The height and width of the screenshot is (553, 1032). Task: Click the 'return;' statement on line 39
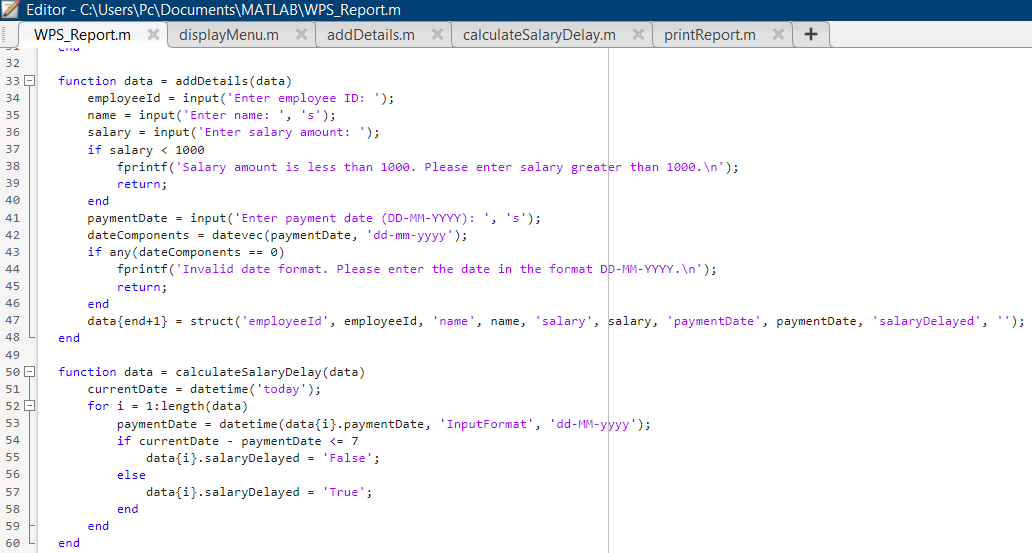click(142, 184)
